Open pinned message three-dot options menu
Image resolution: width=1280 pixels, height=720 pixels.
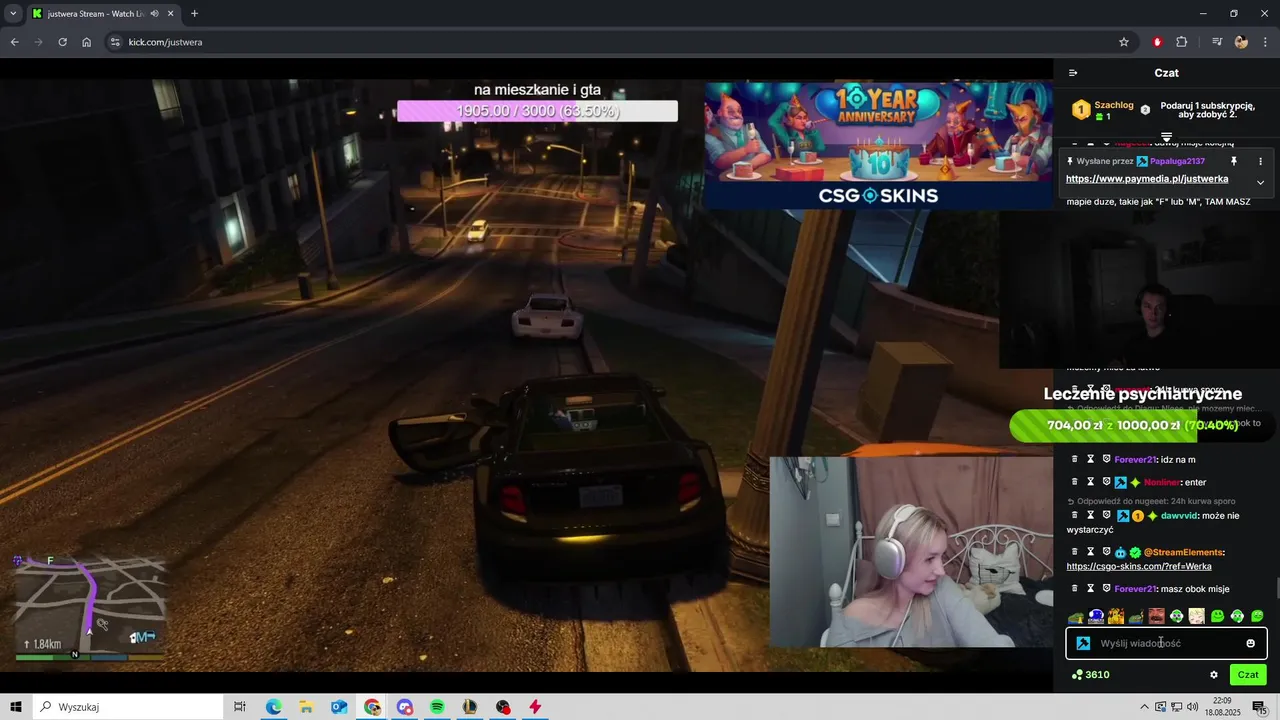pos(1260,161)
